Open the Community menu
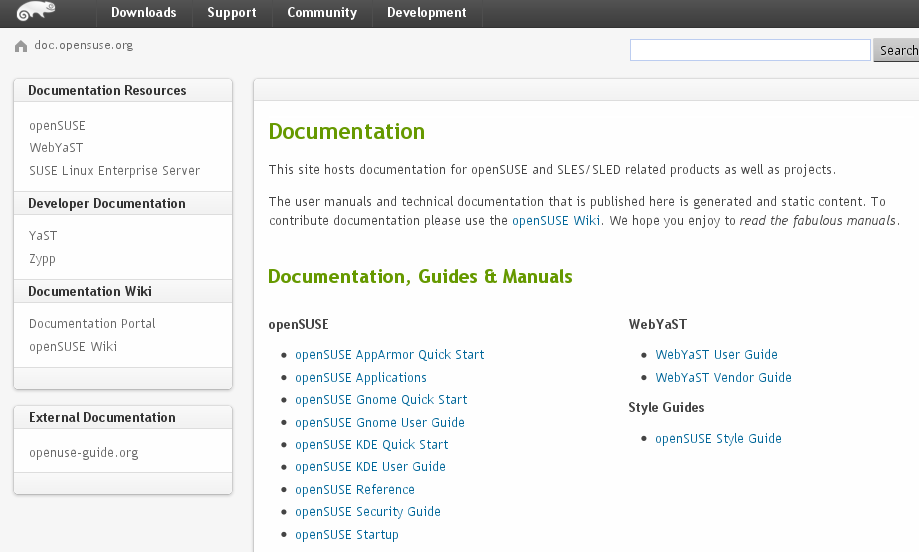 click(x=322, y=13)
